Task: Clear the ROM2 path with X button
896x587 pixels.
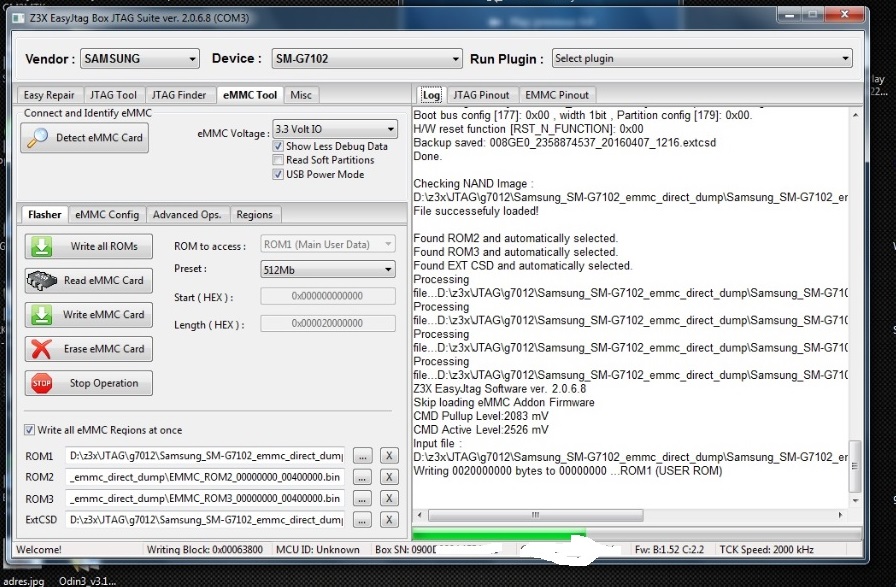Action: (389, 477)
